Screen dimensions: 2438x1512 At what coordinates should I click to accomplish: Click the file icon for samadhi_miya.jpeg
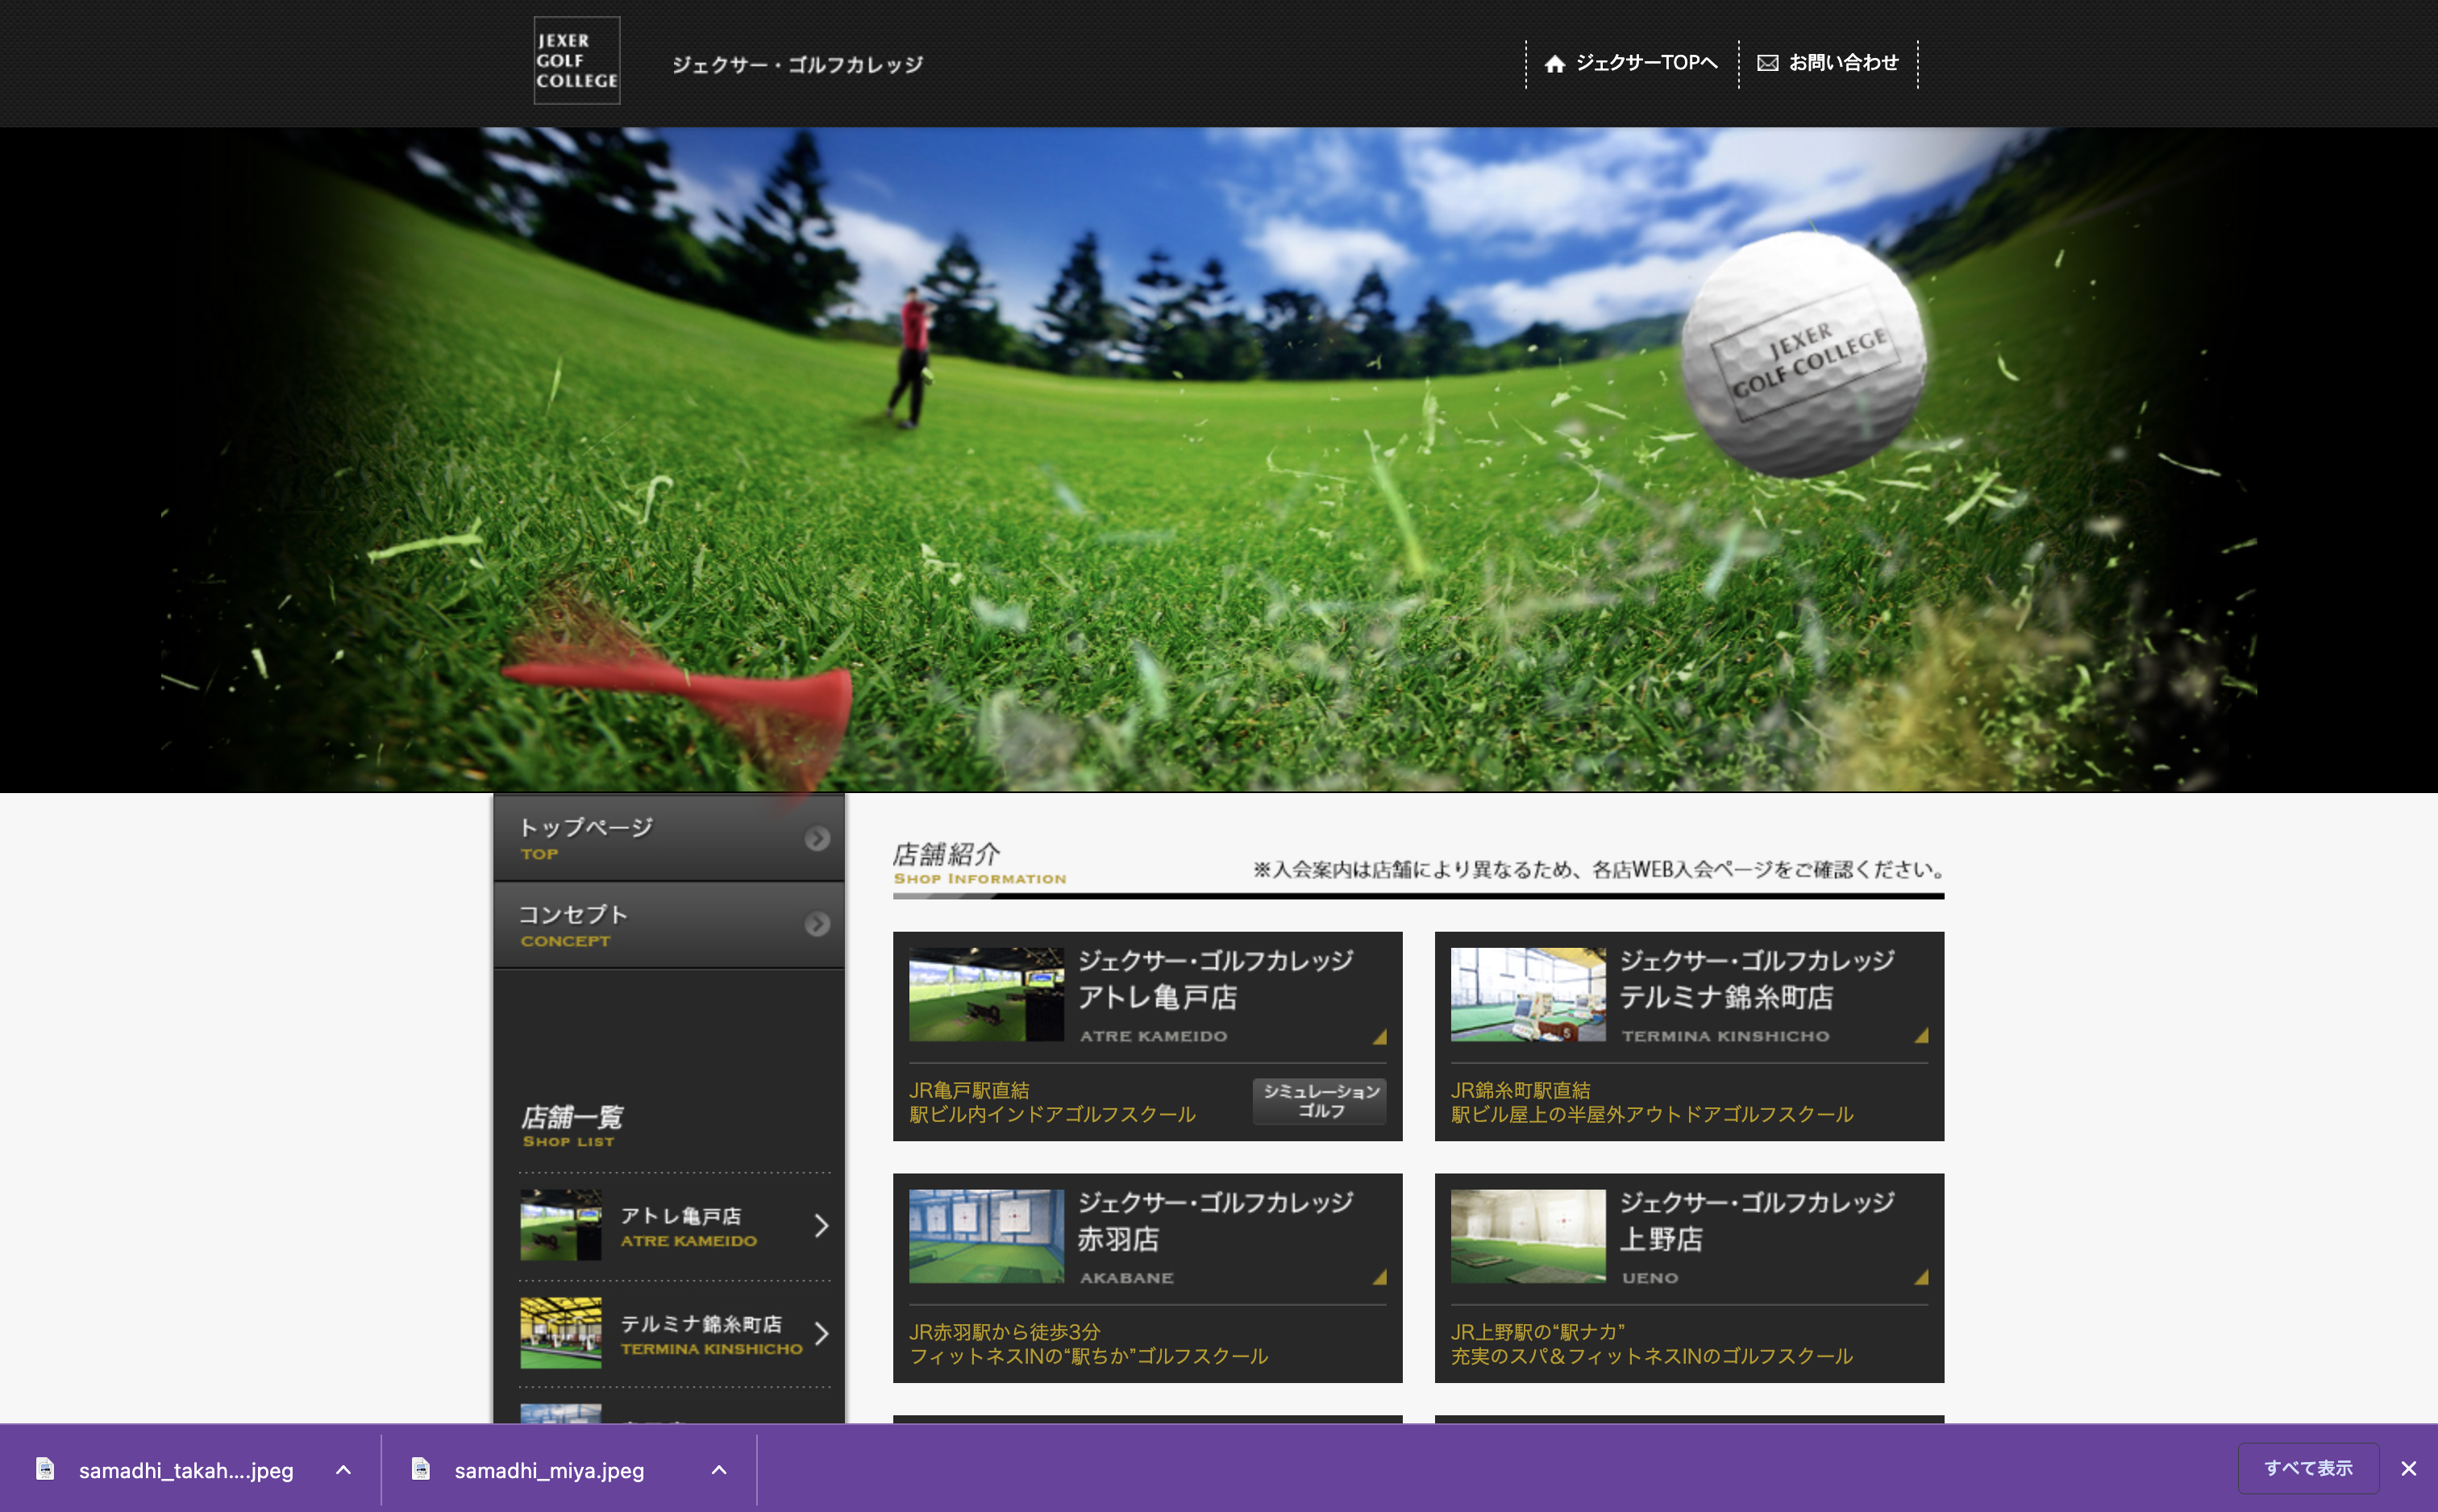point(421,1468)
